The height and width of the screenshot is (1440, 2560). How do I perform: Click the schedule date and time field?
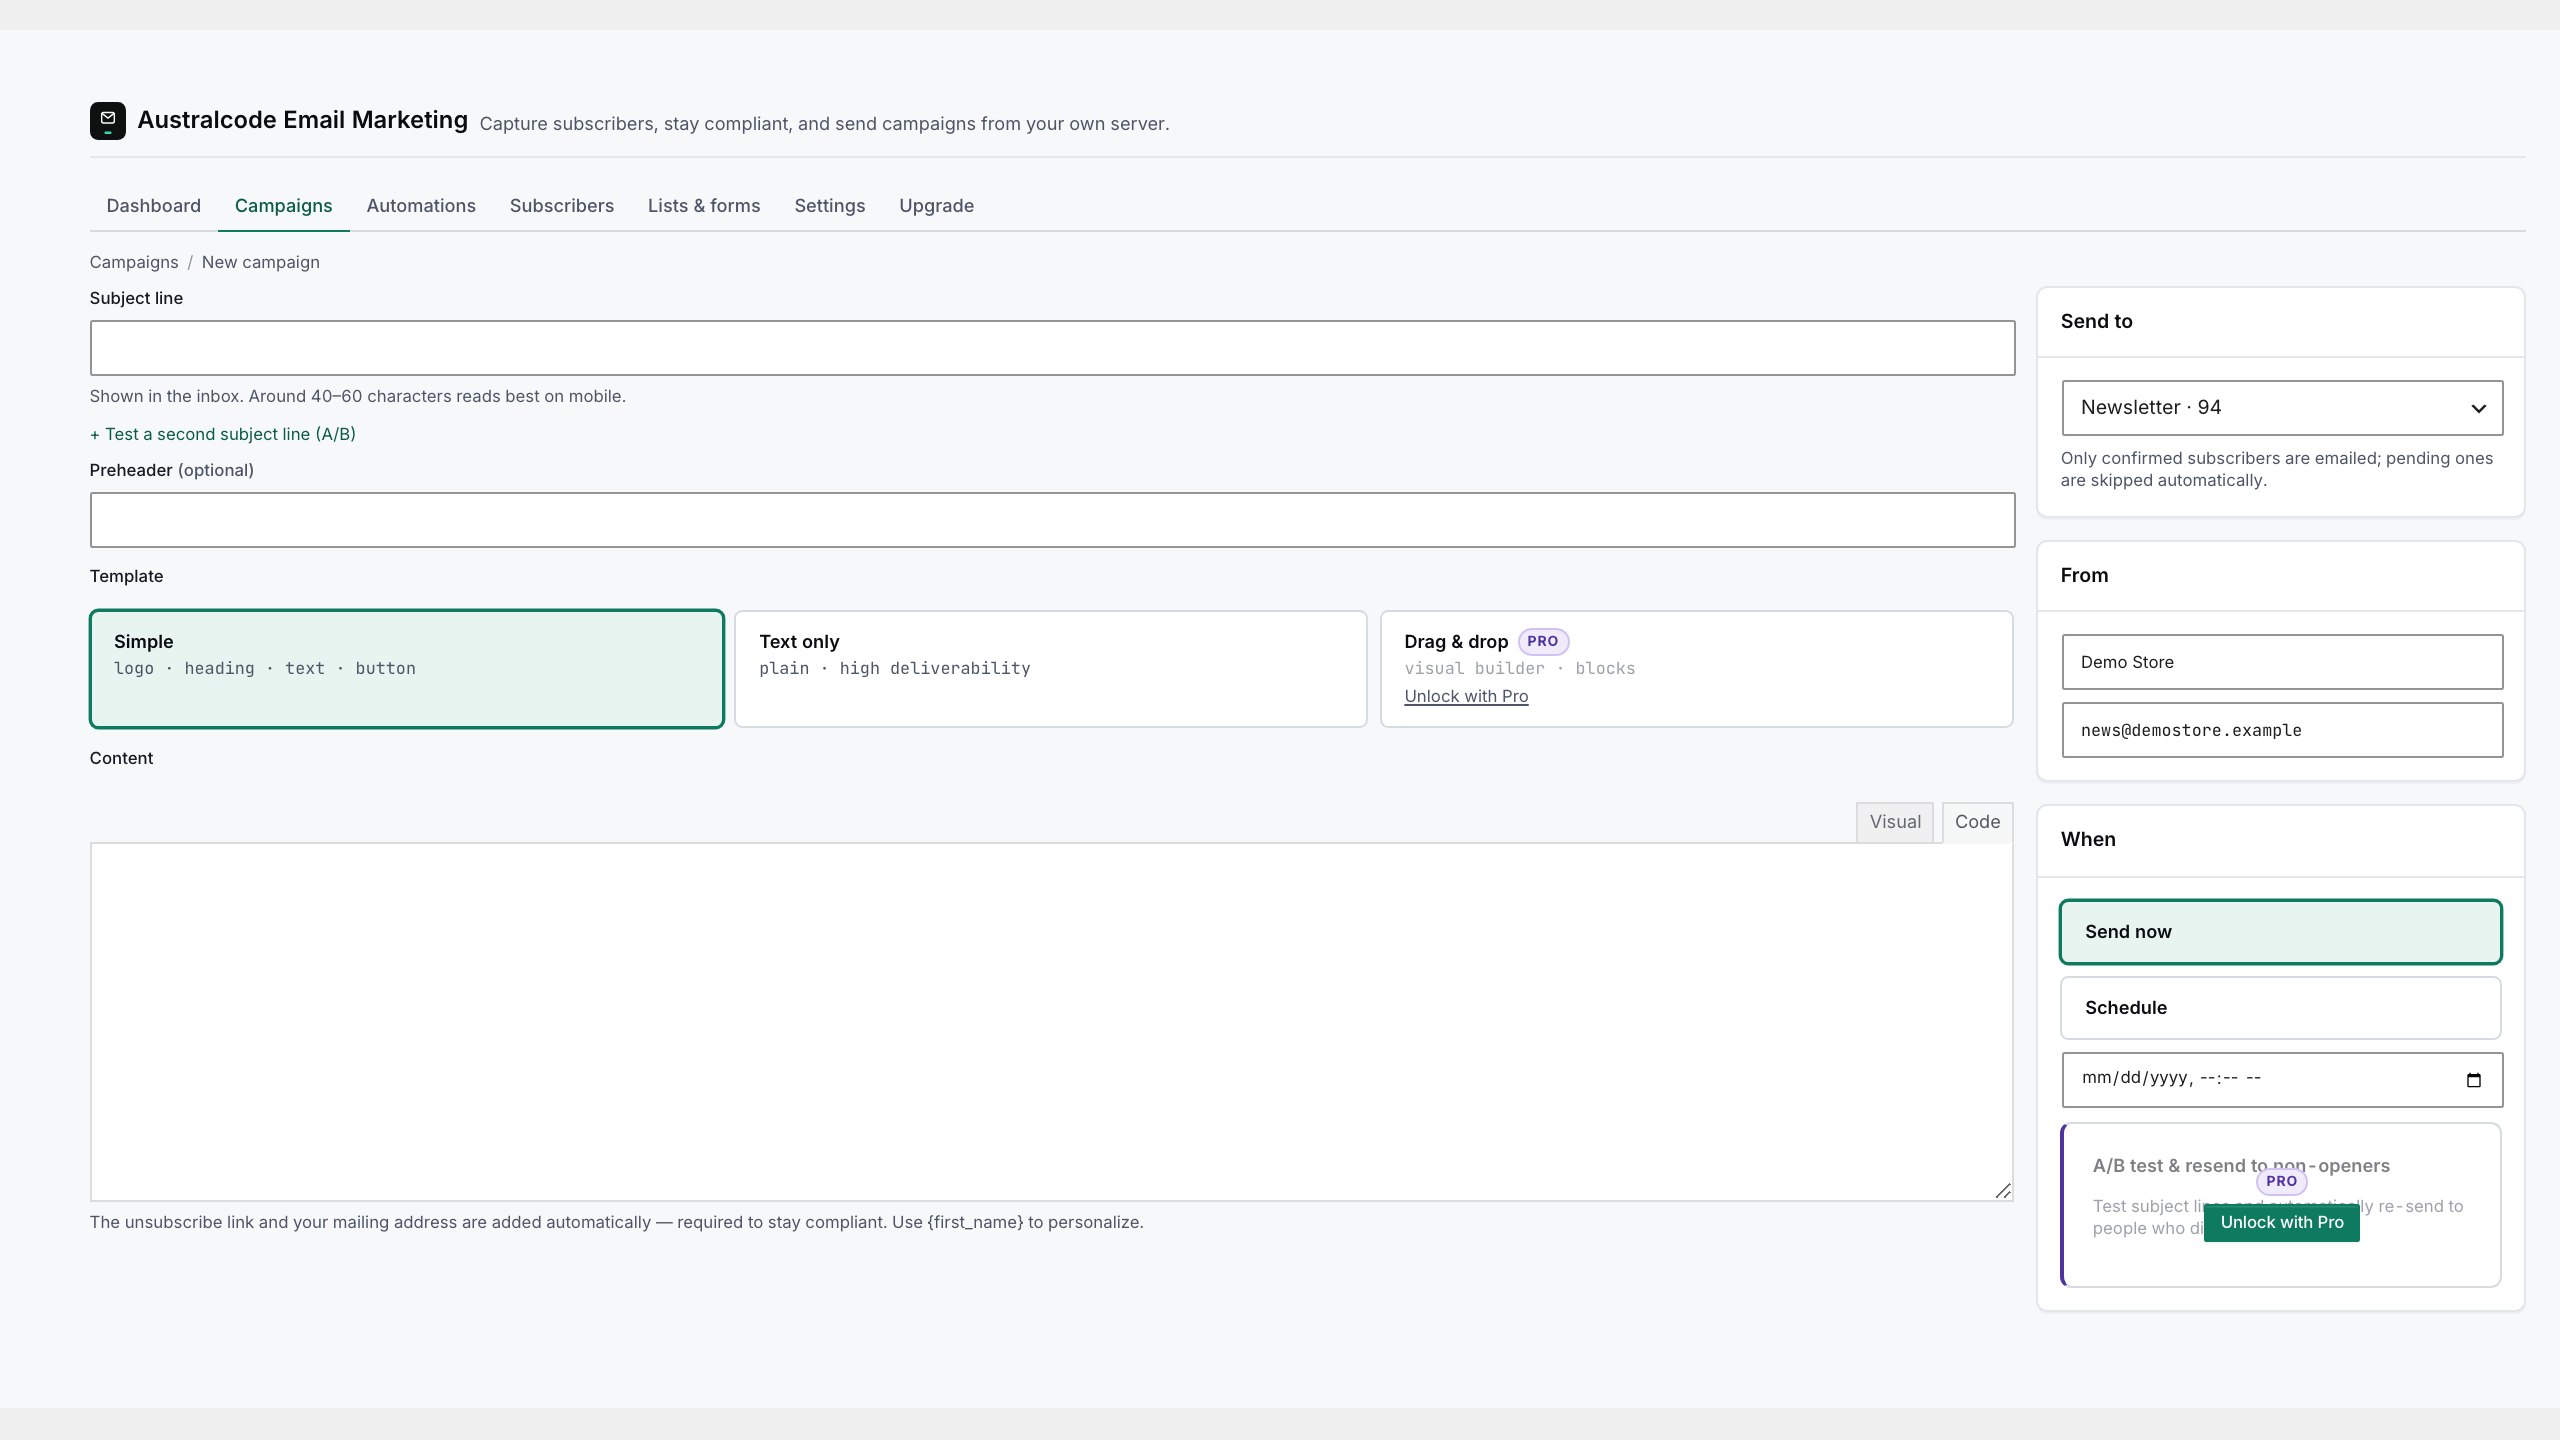(2282, 1080)
